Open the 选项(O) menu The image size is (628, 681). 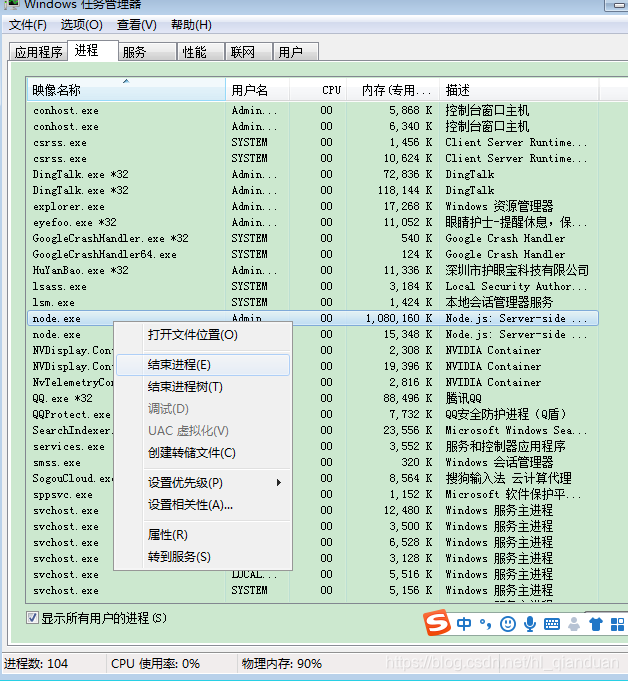[x=82, y=25]
